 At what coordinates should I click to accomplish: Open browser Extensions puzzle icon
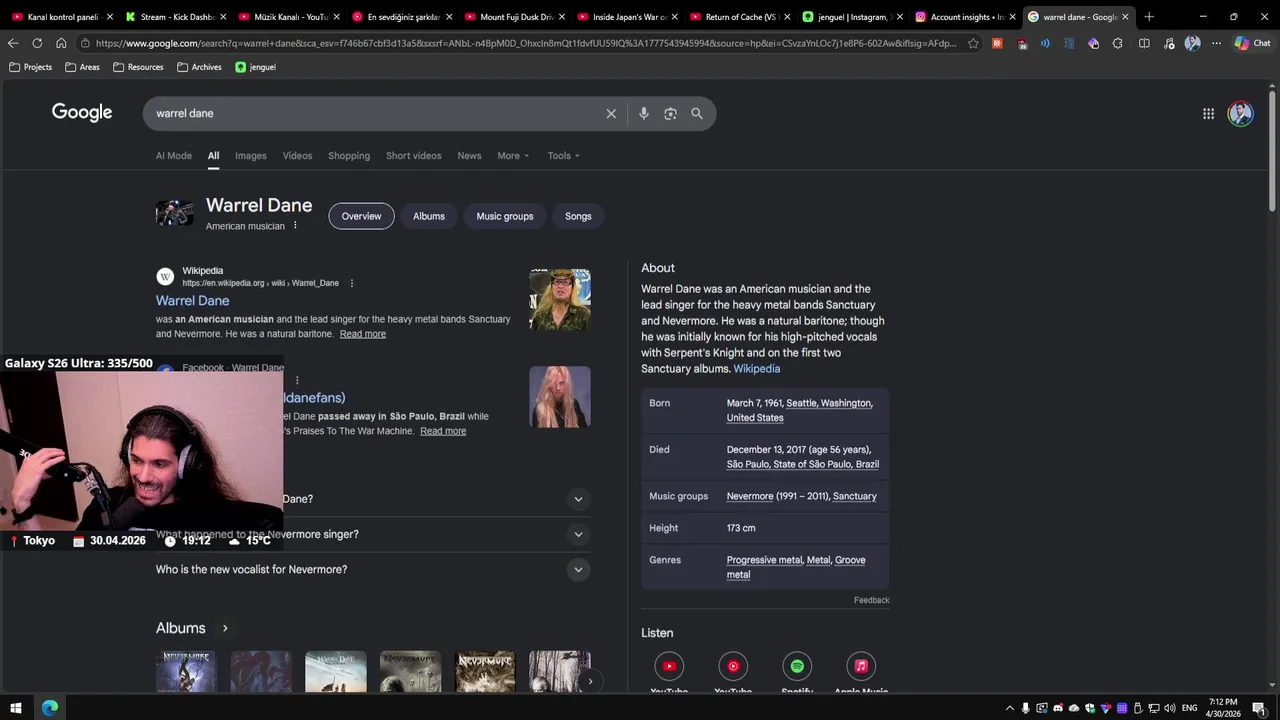[1117, 43]
